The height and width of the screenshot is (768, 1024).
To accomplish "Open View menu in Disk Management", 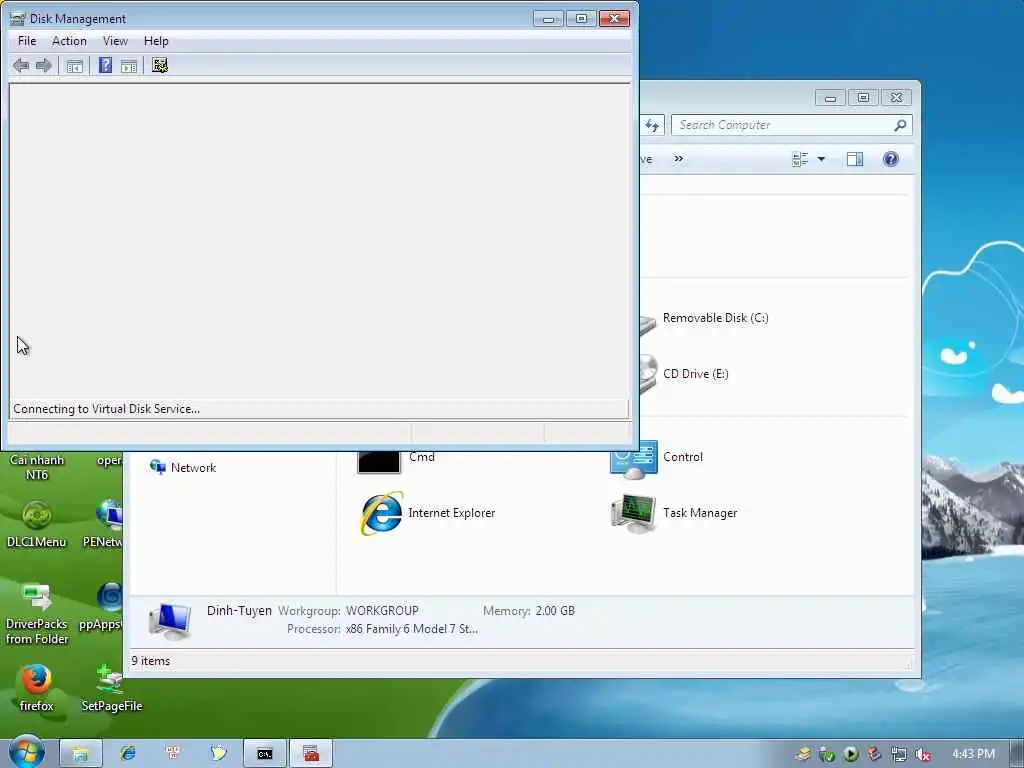I will pos(115,41).
